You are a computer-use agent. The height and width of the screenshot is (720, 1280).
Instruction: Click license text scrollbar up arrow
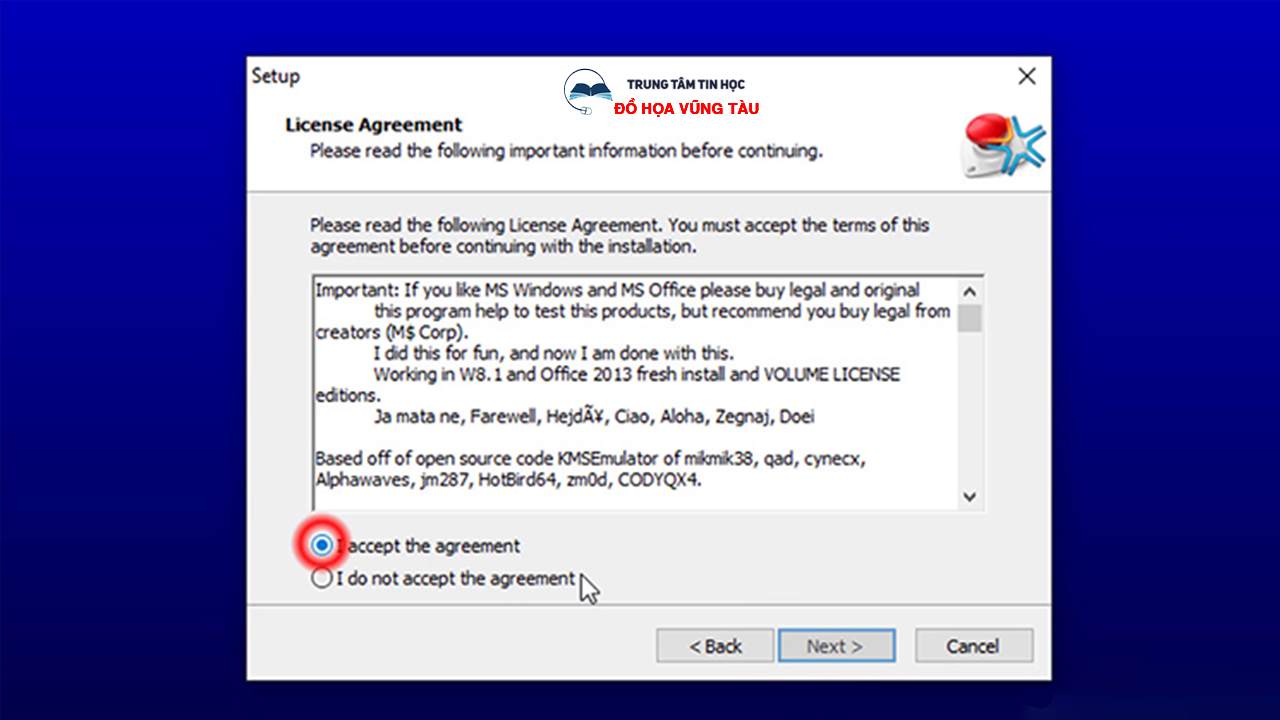tap(969, 291)
